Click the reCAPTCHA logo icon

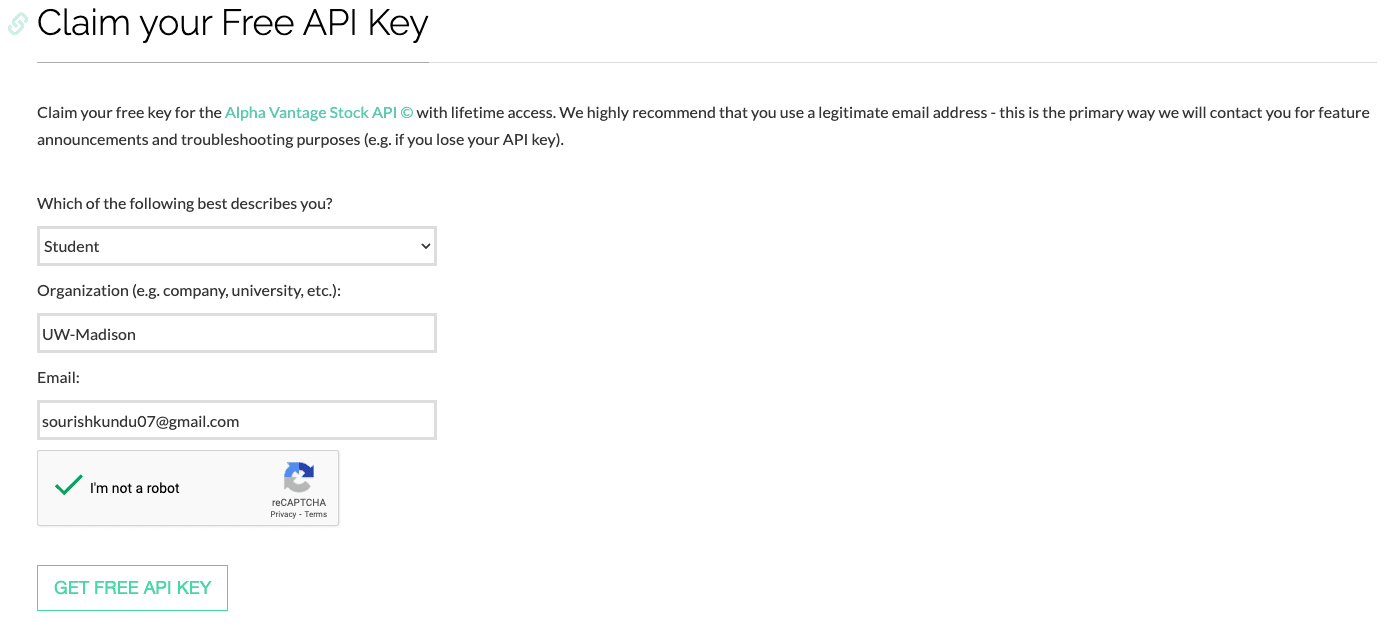(x=299, y=477)
